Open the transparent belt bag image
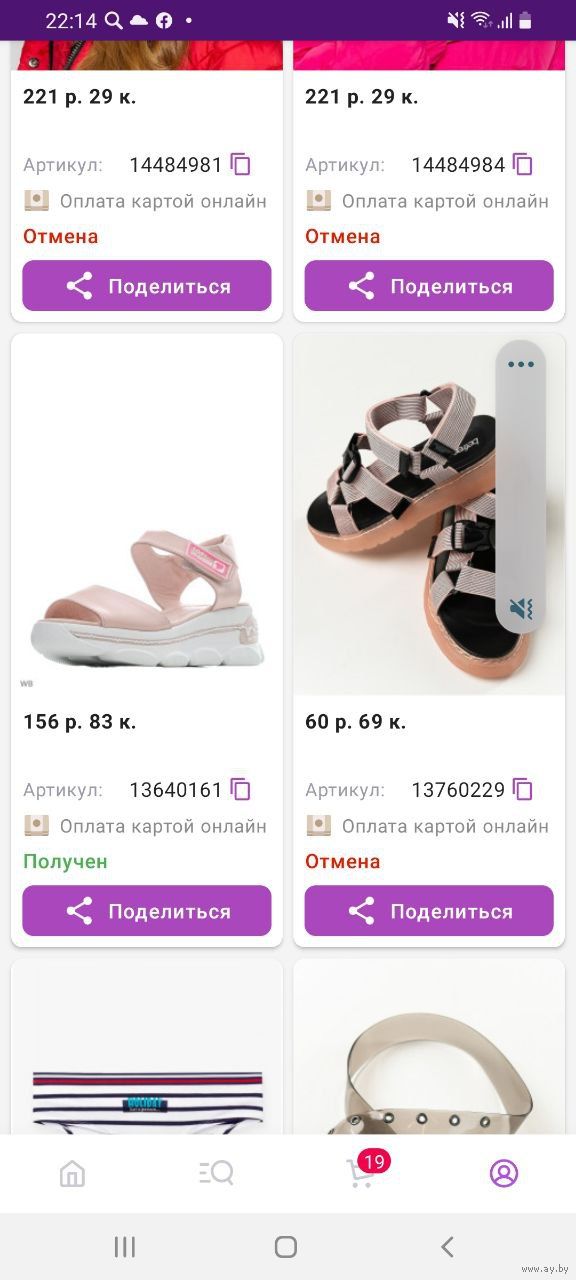This screenshot has height=1280, width=576. (429, 1047)
